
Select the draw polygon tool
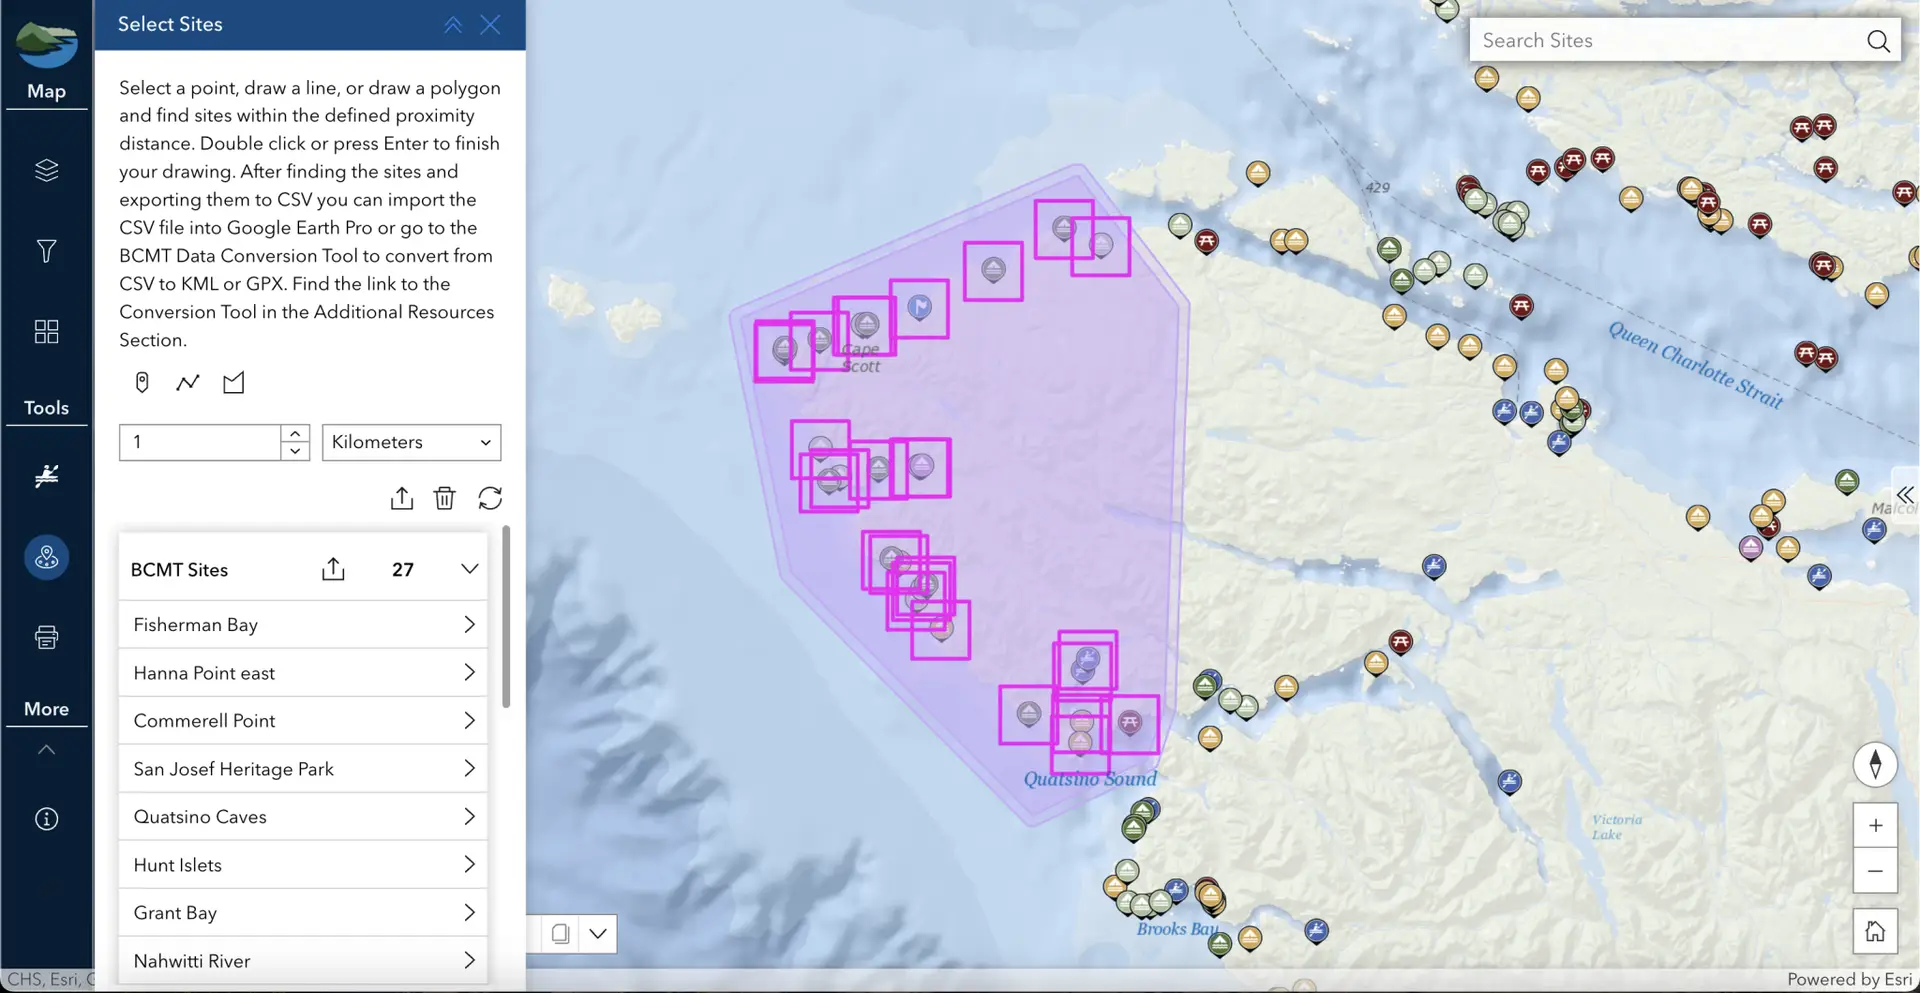point(233,383)
